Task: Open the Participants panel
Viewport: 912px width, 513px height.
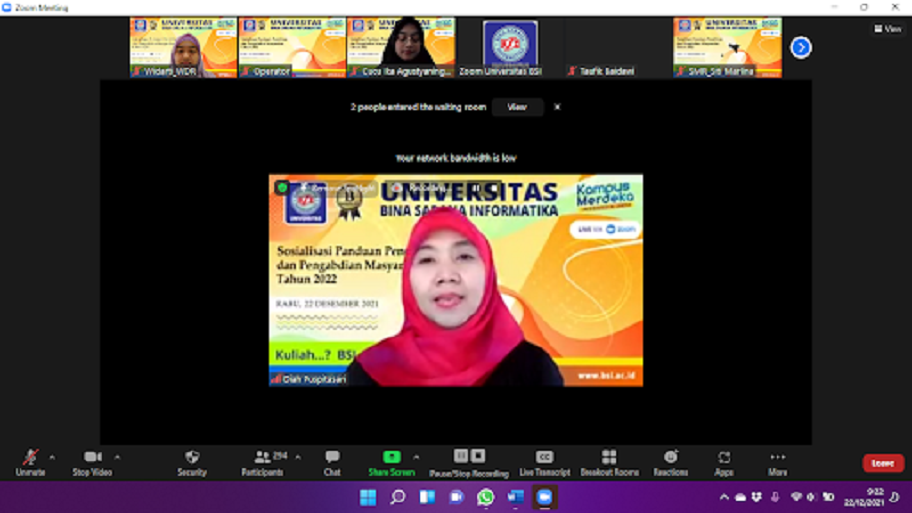Action: (x=263, y=463)
